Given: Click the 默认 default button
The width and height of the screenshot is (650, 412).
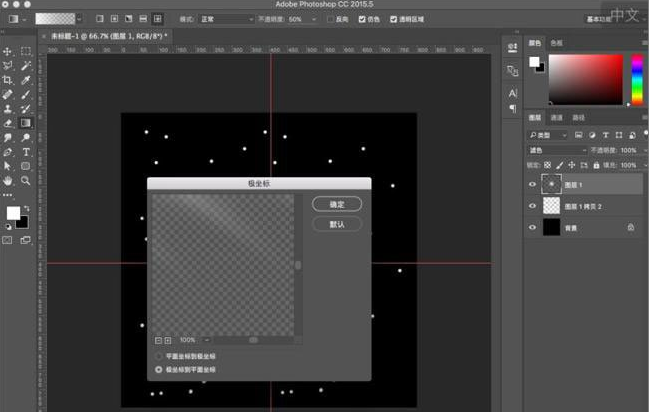Looking at the screenshot, I should [x=337, y=224].
